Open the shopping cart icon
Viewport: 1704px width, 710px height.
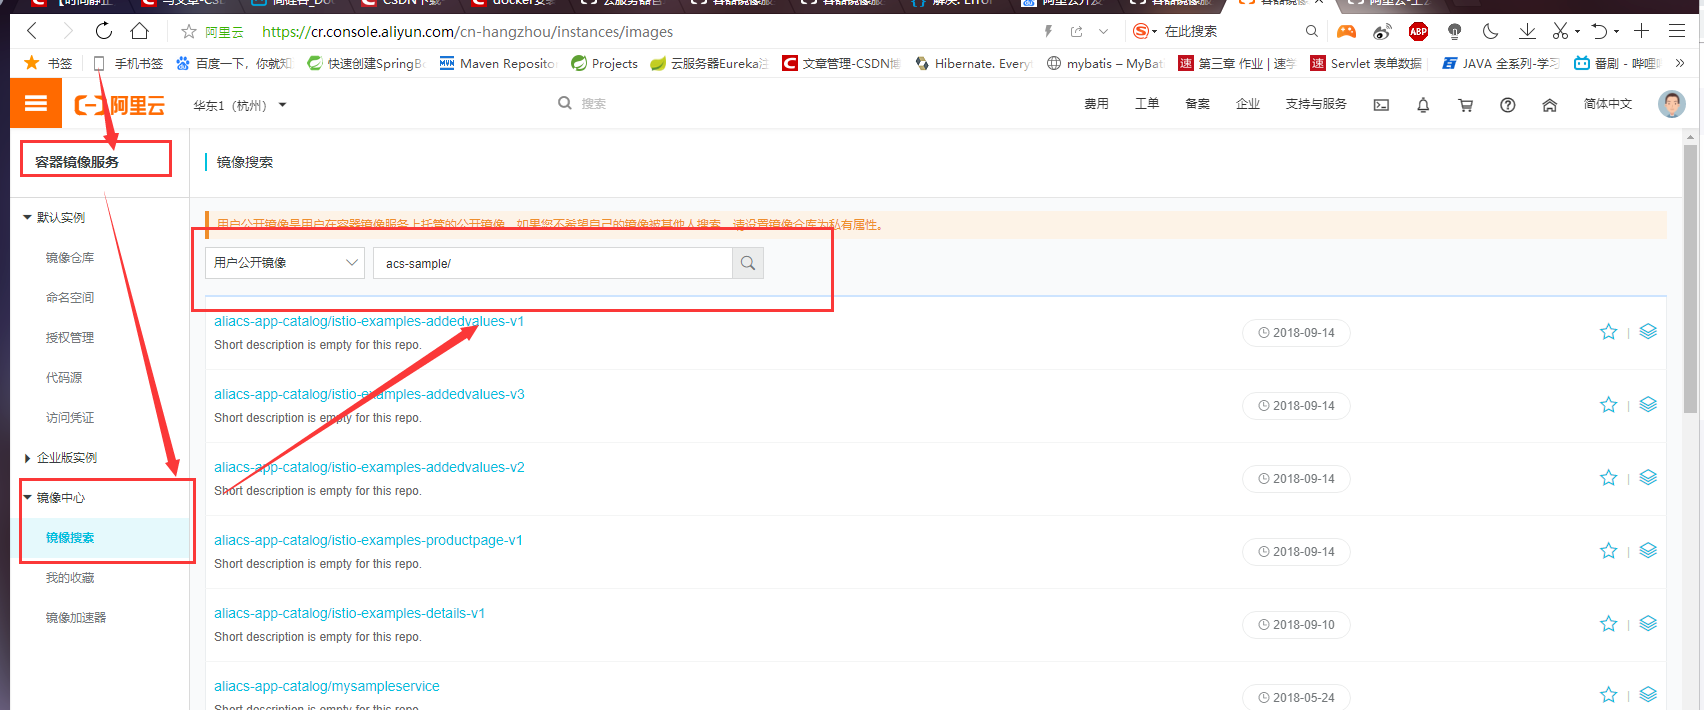click(x=1465, y=105)
